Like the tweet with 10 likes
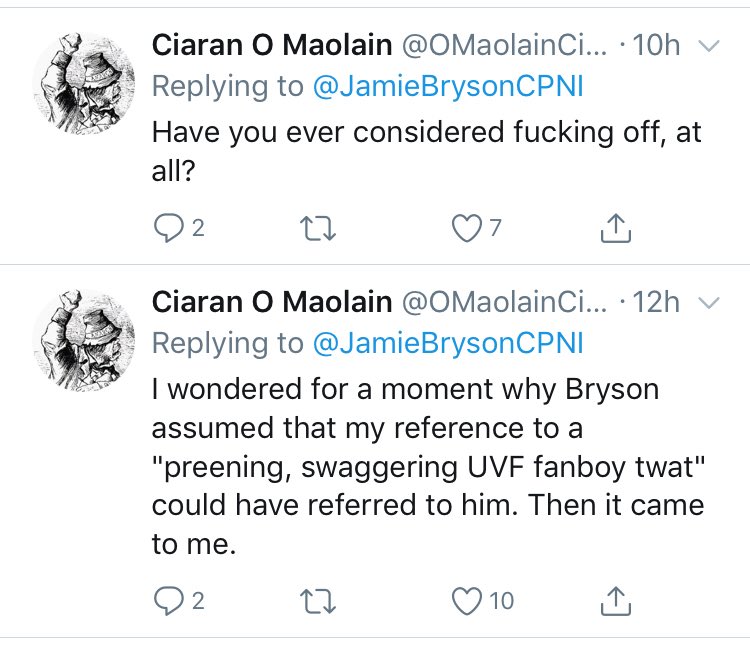Image resolution: width=750 pixels, height=653 pixels. [x=467, y=600]
